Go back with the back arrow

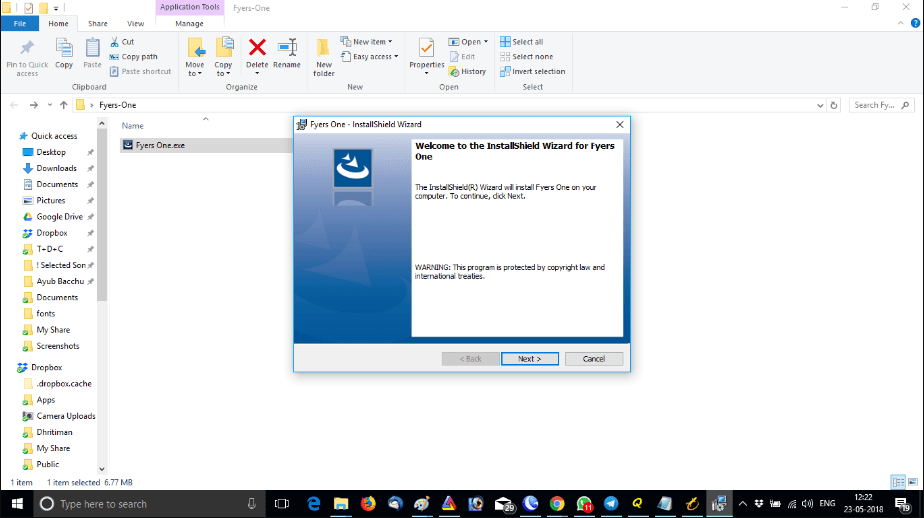click(14, 105)
